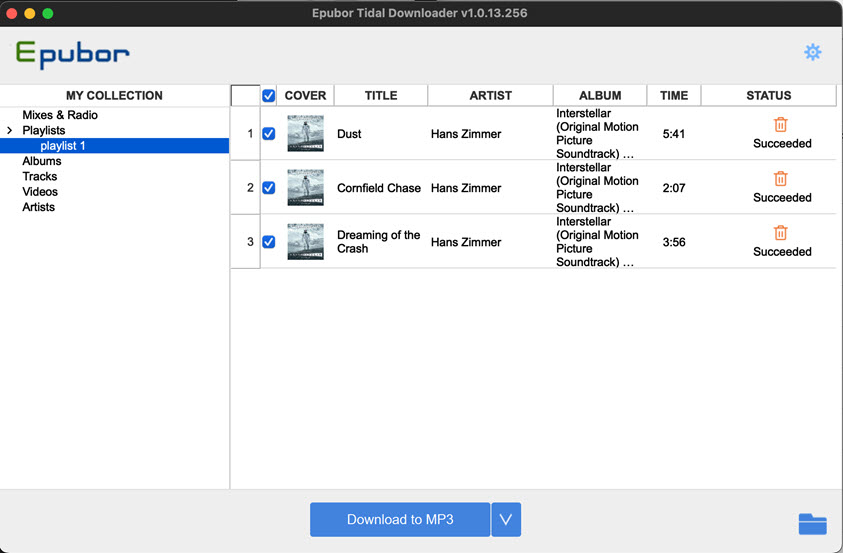Click the STATUS column header
Image resolution: width=843 pixels, height=553 pixels.
pos(768,96)
